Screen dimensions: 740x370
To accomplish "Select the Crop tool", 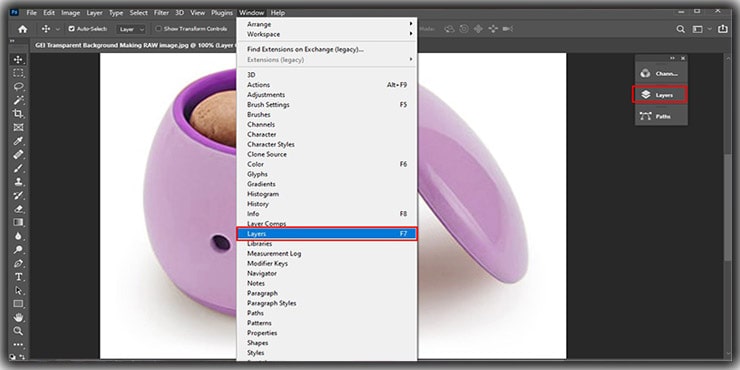I will [18, 114].
